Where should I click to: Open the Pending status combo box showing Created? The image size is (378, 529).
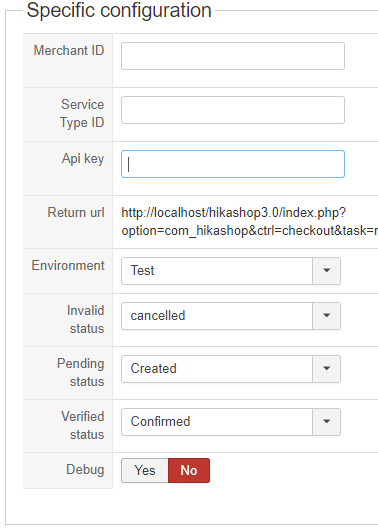point(231,369)
